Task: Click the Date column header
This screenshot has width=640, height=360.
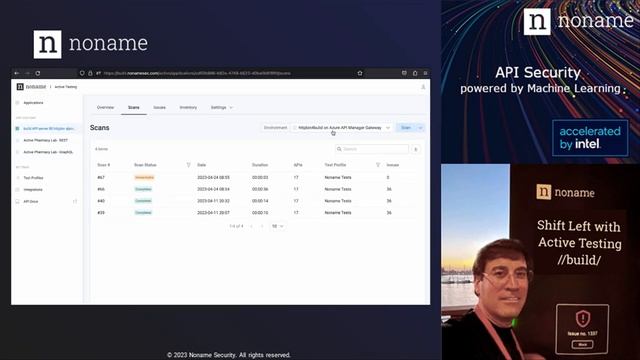Action: [x=202, y=165]
